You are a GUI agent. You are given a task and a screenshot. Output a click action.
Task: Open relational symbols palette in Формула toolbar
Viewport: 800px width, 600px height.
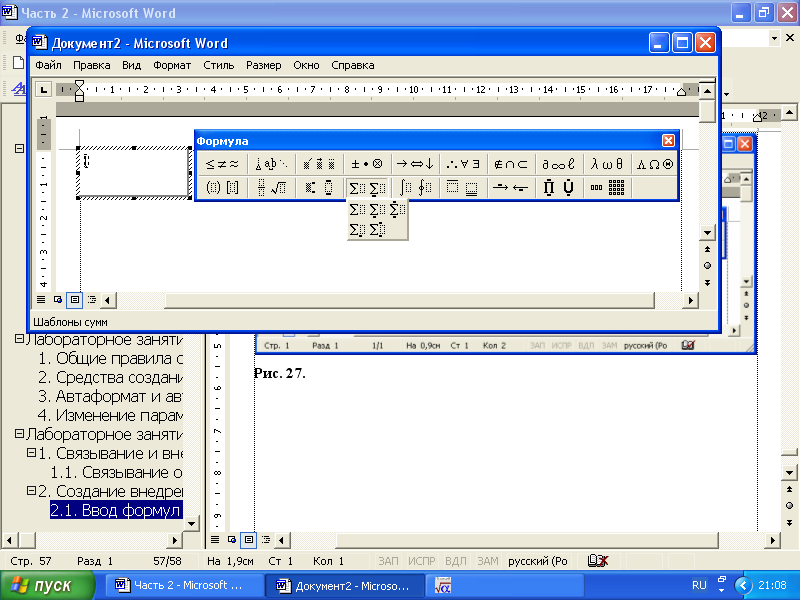point(222,164)
